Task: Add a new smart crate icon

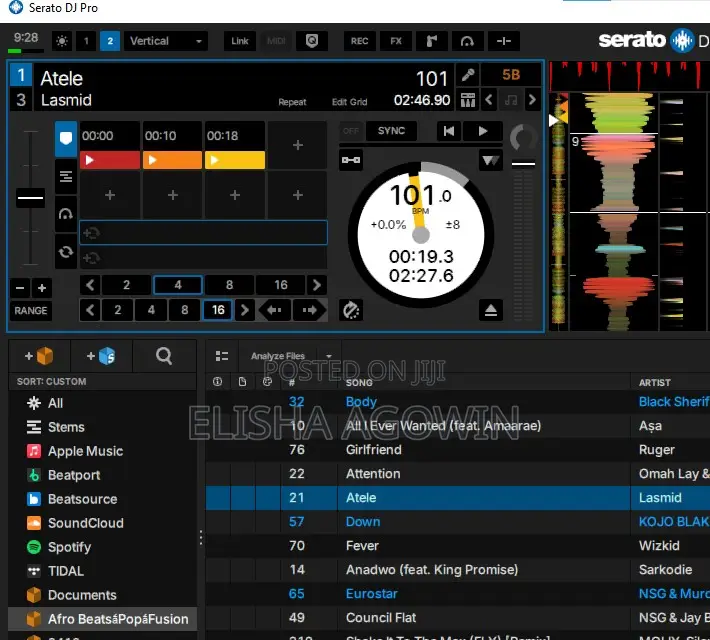Action: (x=101, y=356)
